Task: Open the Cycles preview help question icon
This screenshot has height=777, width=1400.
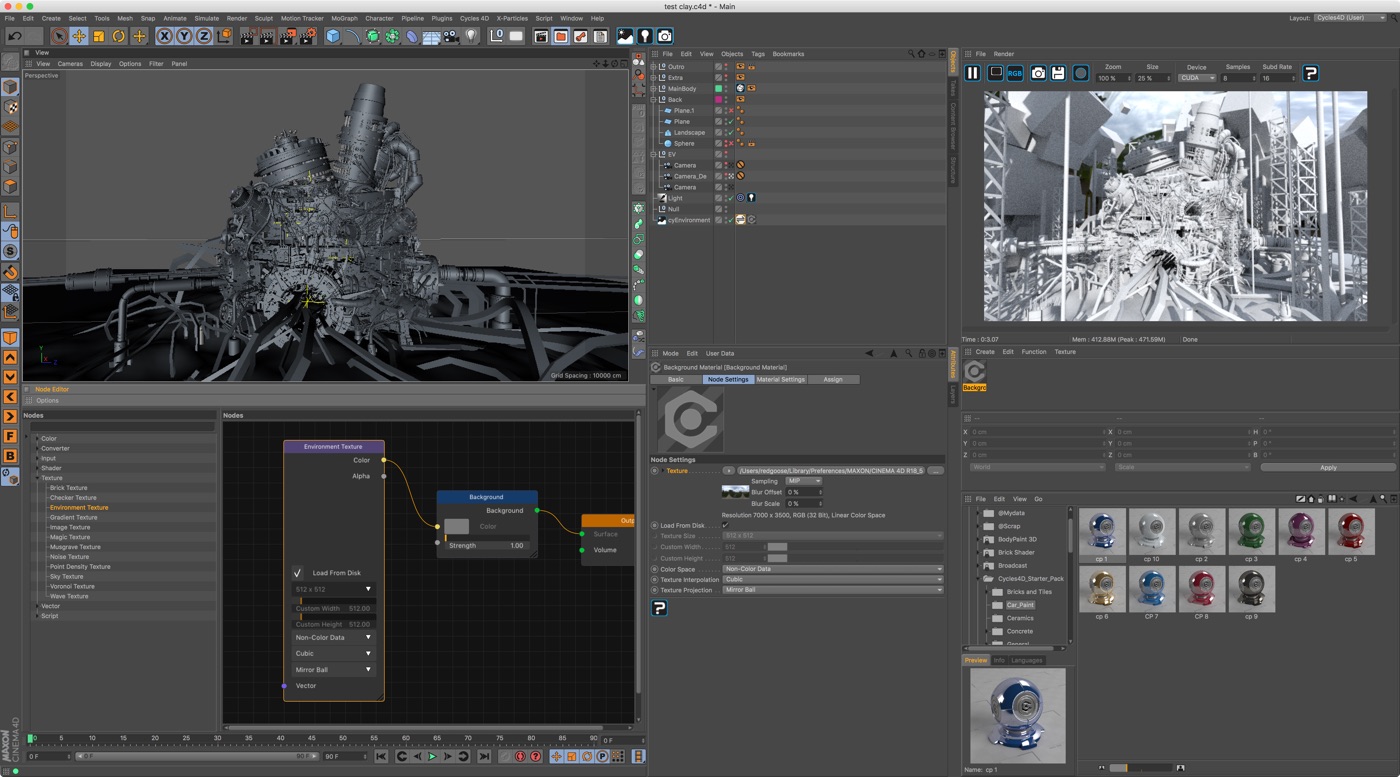Action: pyautogui.click(x=1311, y=73)
